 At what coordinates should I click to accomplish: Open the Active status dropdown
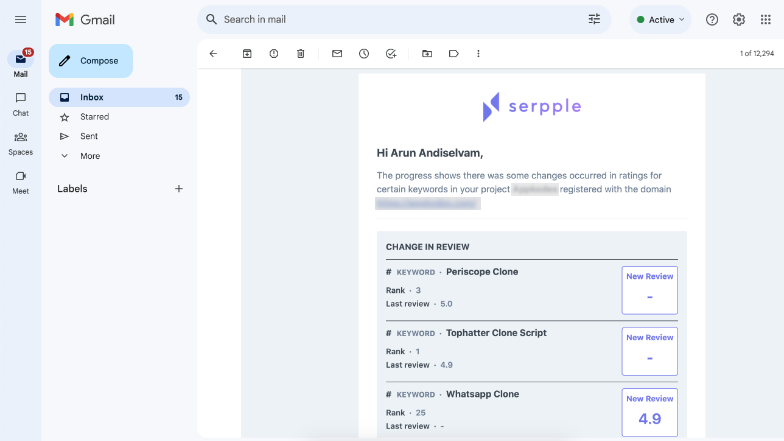coord(660,20)
